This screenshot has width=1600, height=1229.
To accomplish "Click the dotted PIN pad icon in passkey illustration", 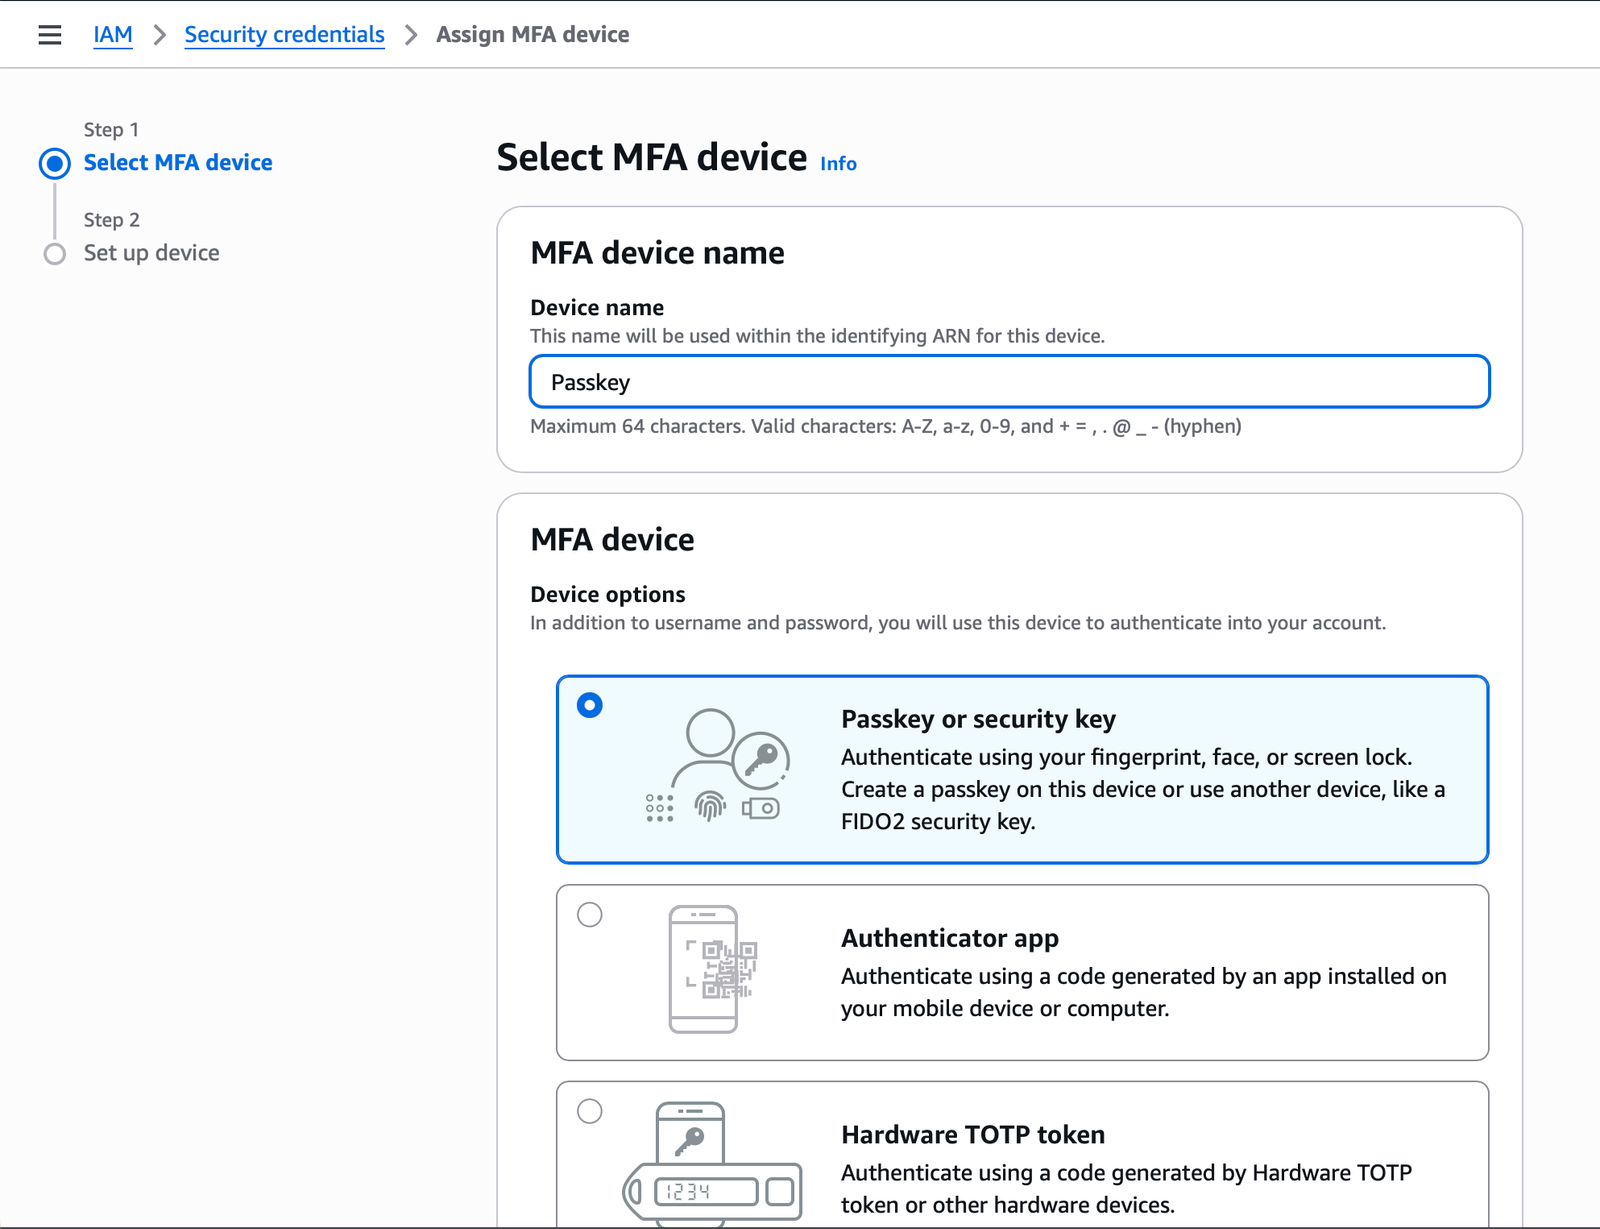I will [x=658, y=806].
